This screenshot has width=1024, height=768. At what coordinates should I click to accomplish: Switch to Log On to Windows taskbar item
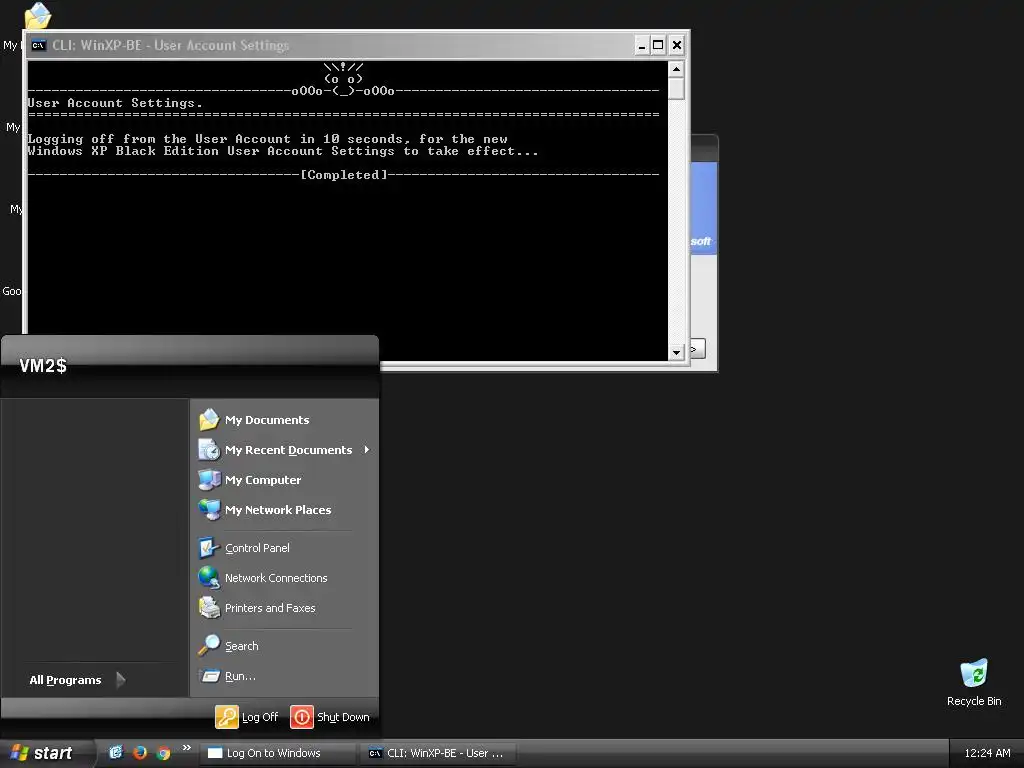click(x=278, y=753)
